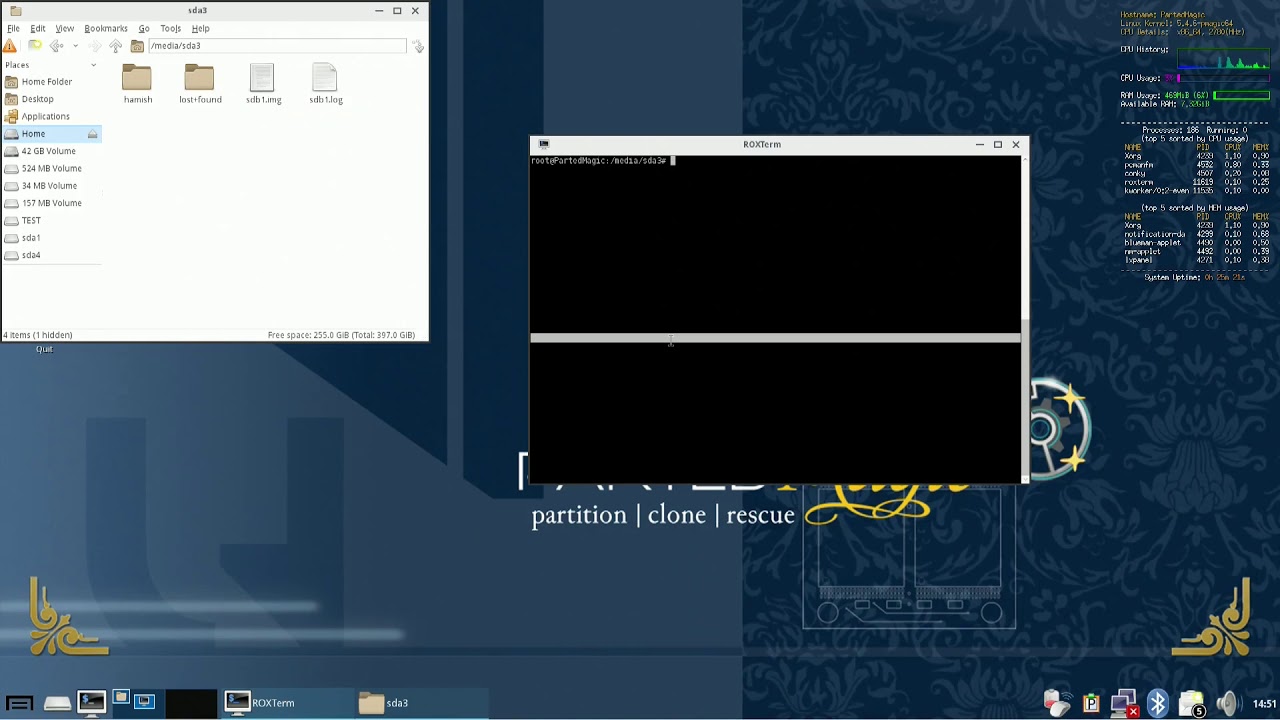Launch the drive icon in taskbar
The width and height of the screenshot is (1280, 720).
[57, 703]
